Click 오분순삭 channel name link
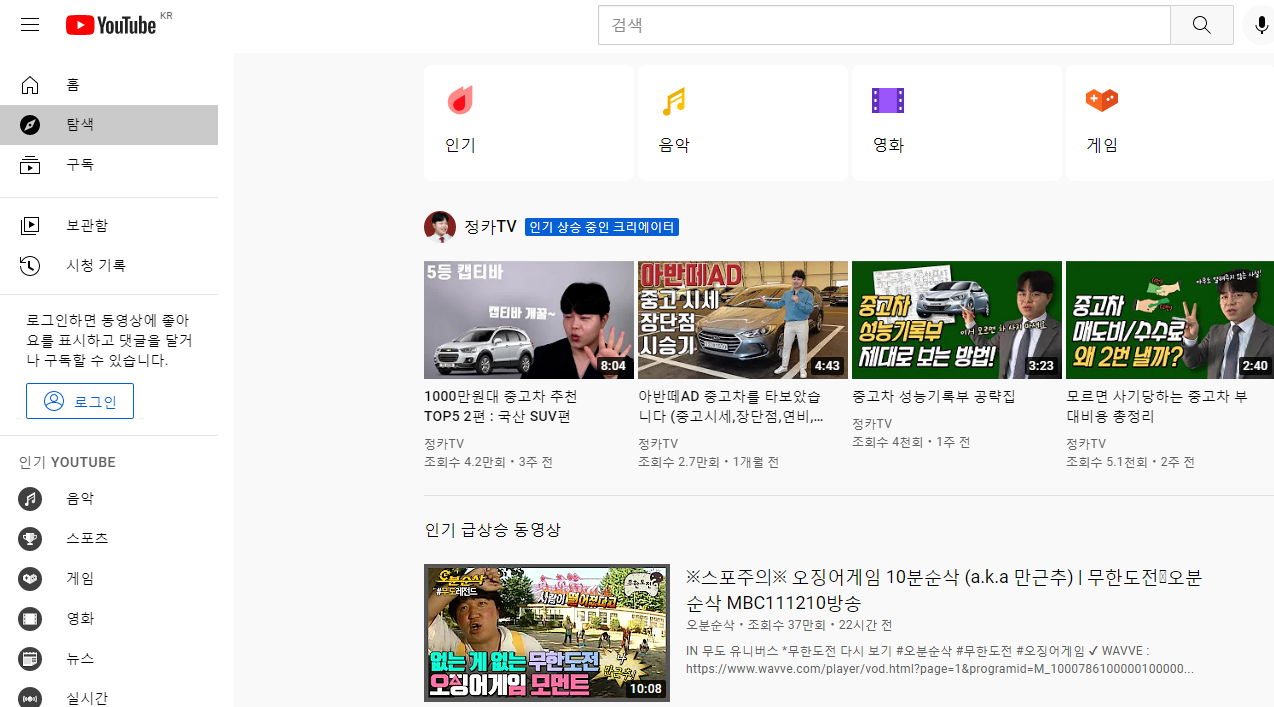 click(710, 625)
